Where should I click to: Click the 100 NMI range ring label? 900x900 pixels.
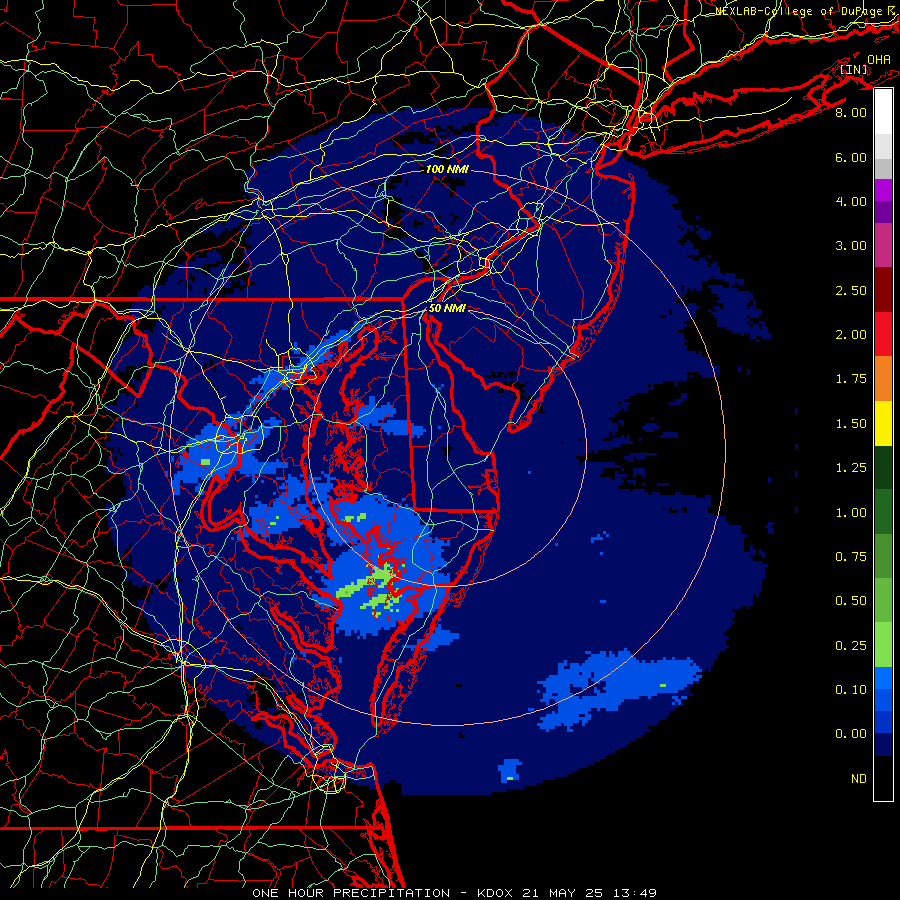tap(447, 169)
